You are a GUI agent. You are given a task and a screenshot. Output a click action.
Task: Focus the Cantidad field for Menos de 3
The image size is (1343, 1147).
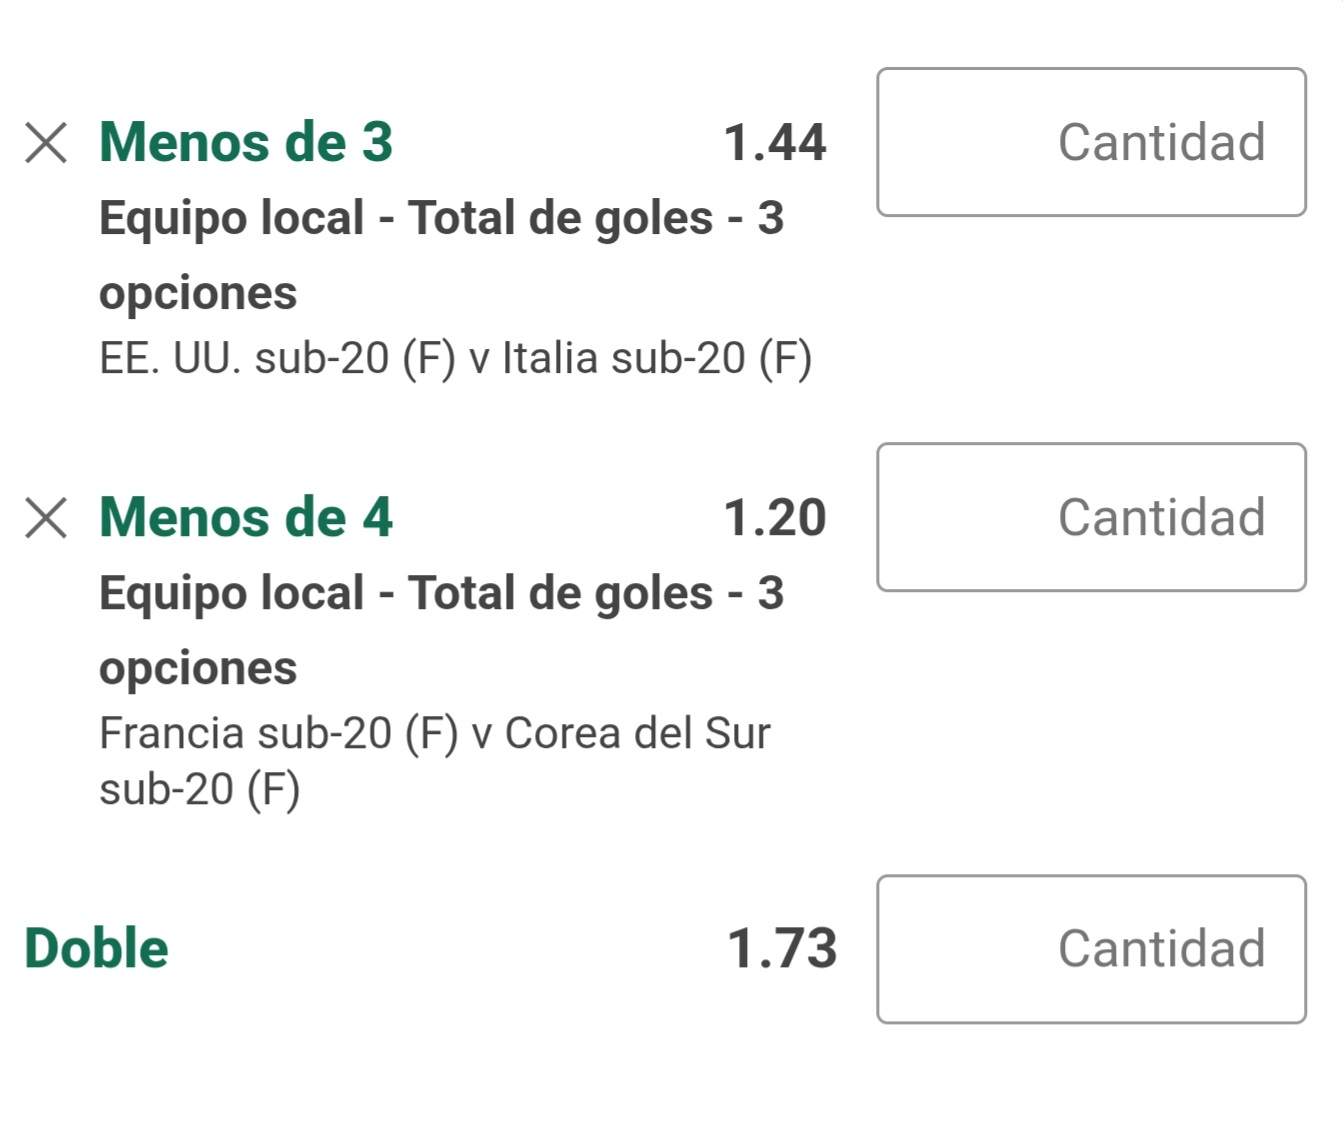[1091, 142]
